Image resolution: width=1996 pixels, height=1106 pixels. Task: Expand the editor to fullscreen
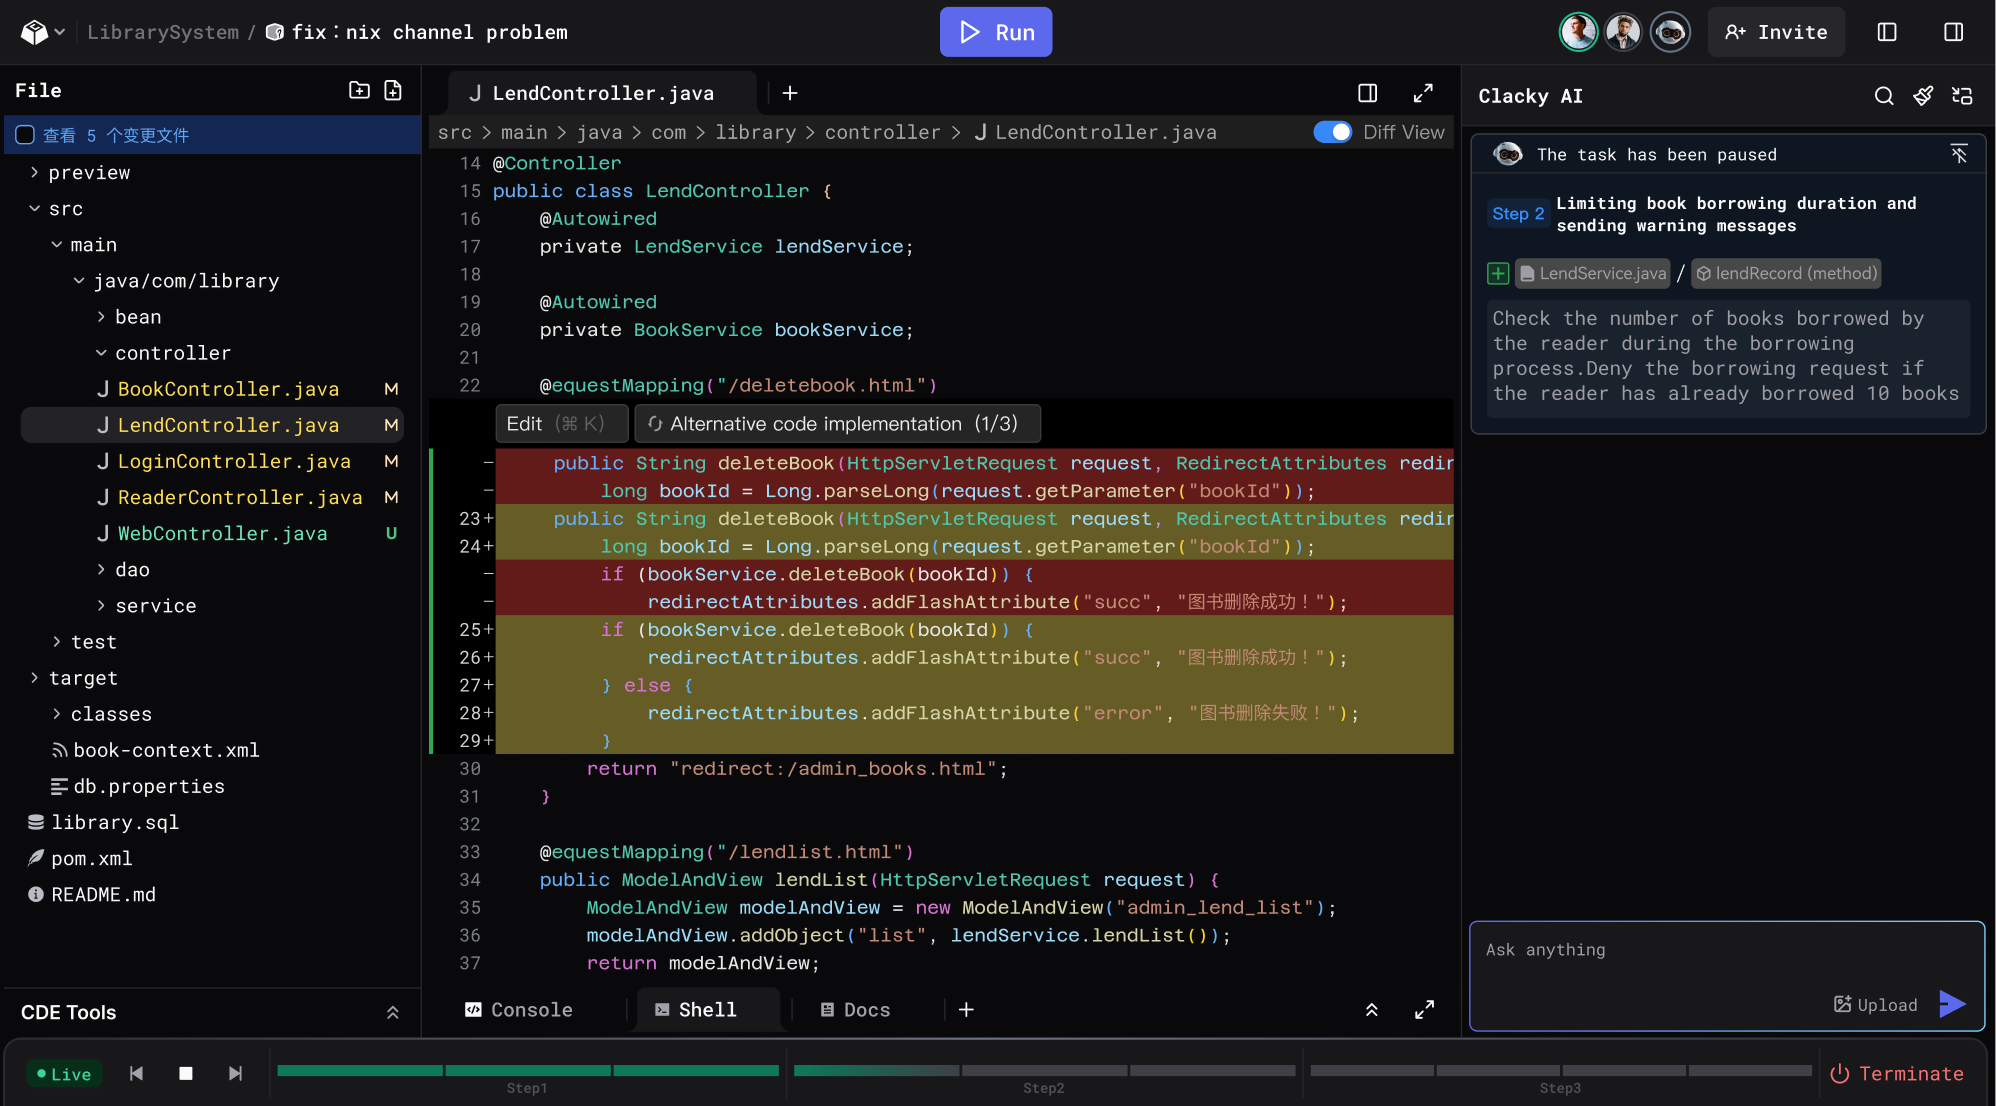(1424, 93)
